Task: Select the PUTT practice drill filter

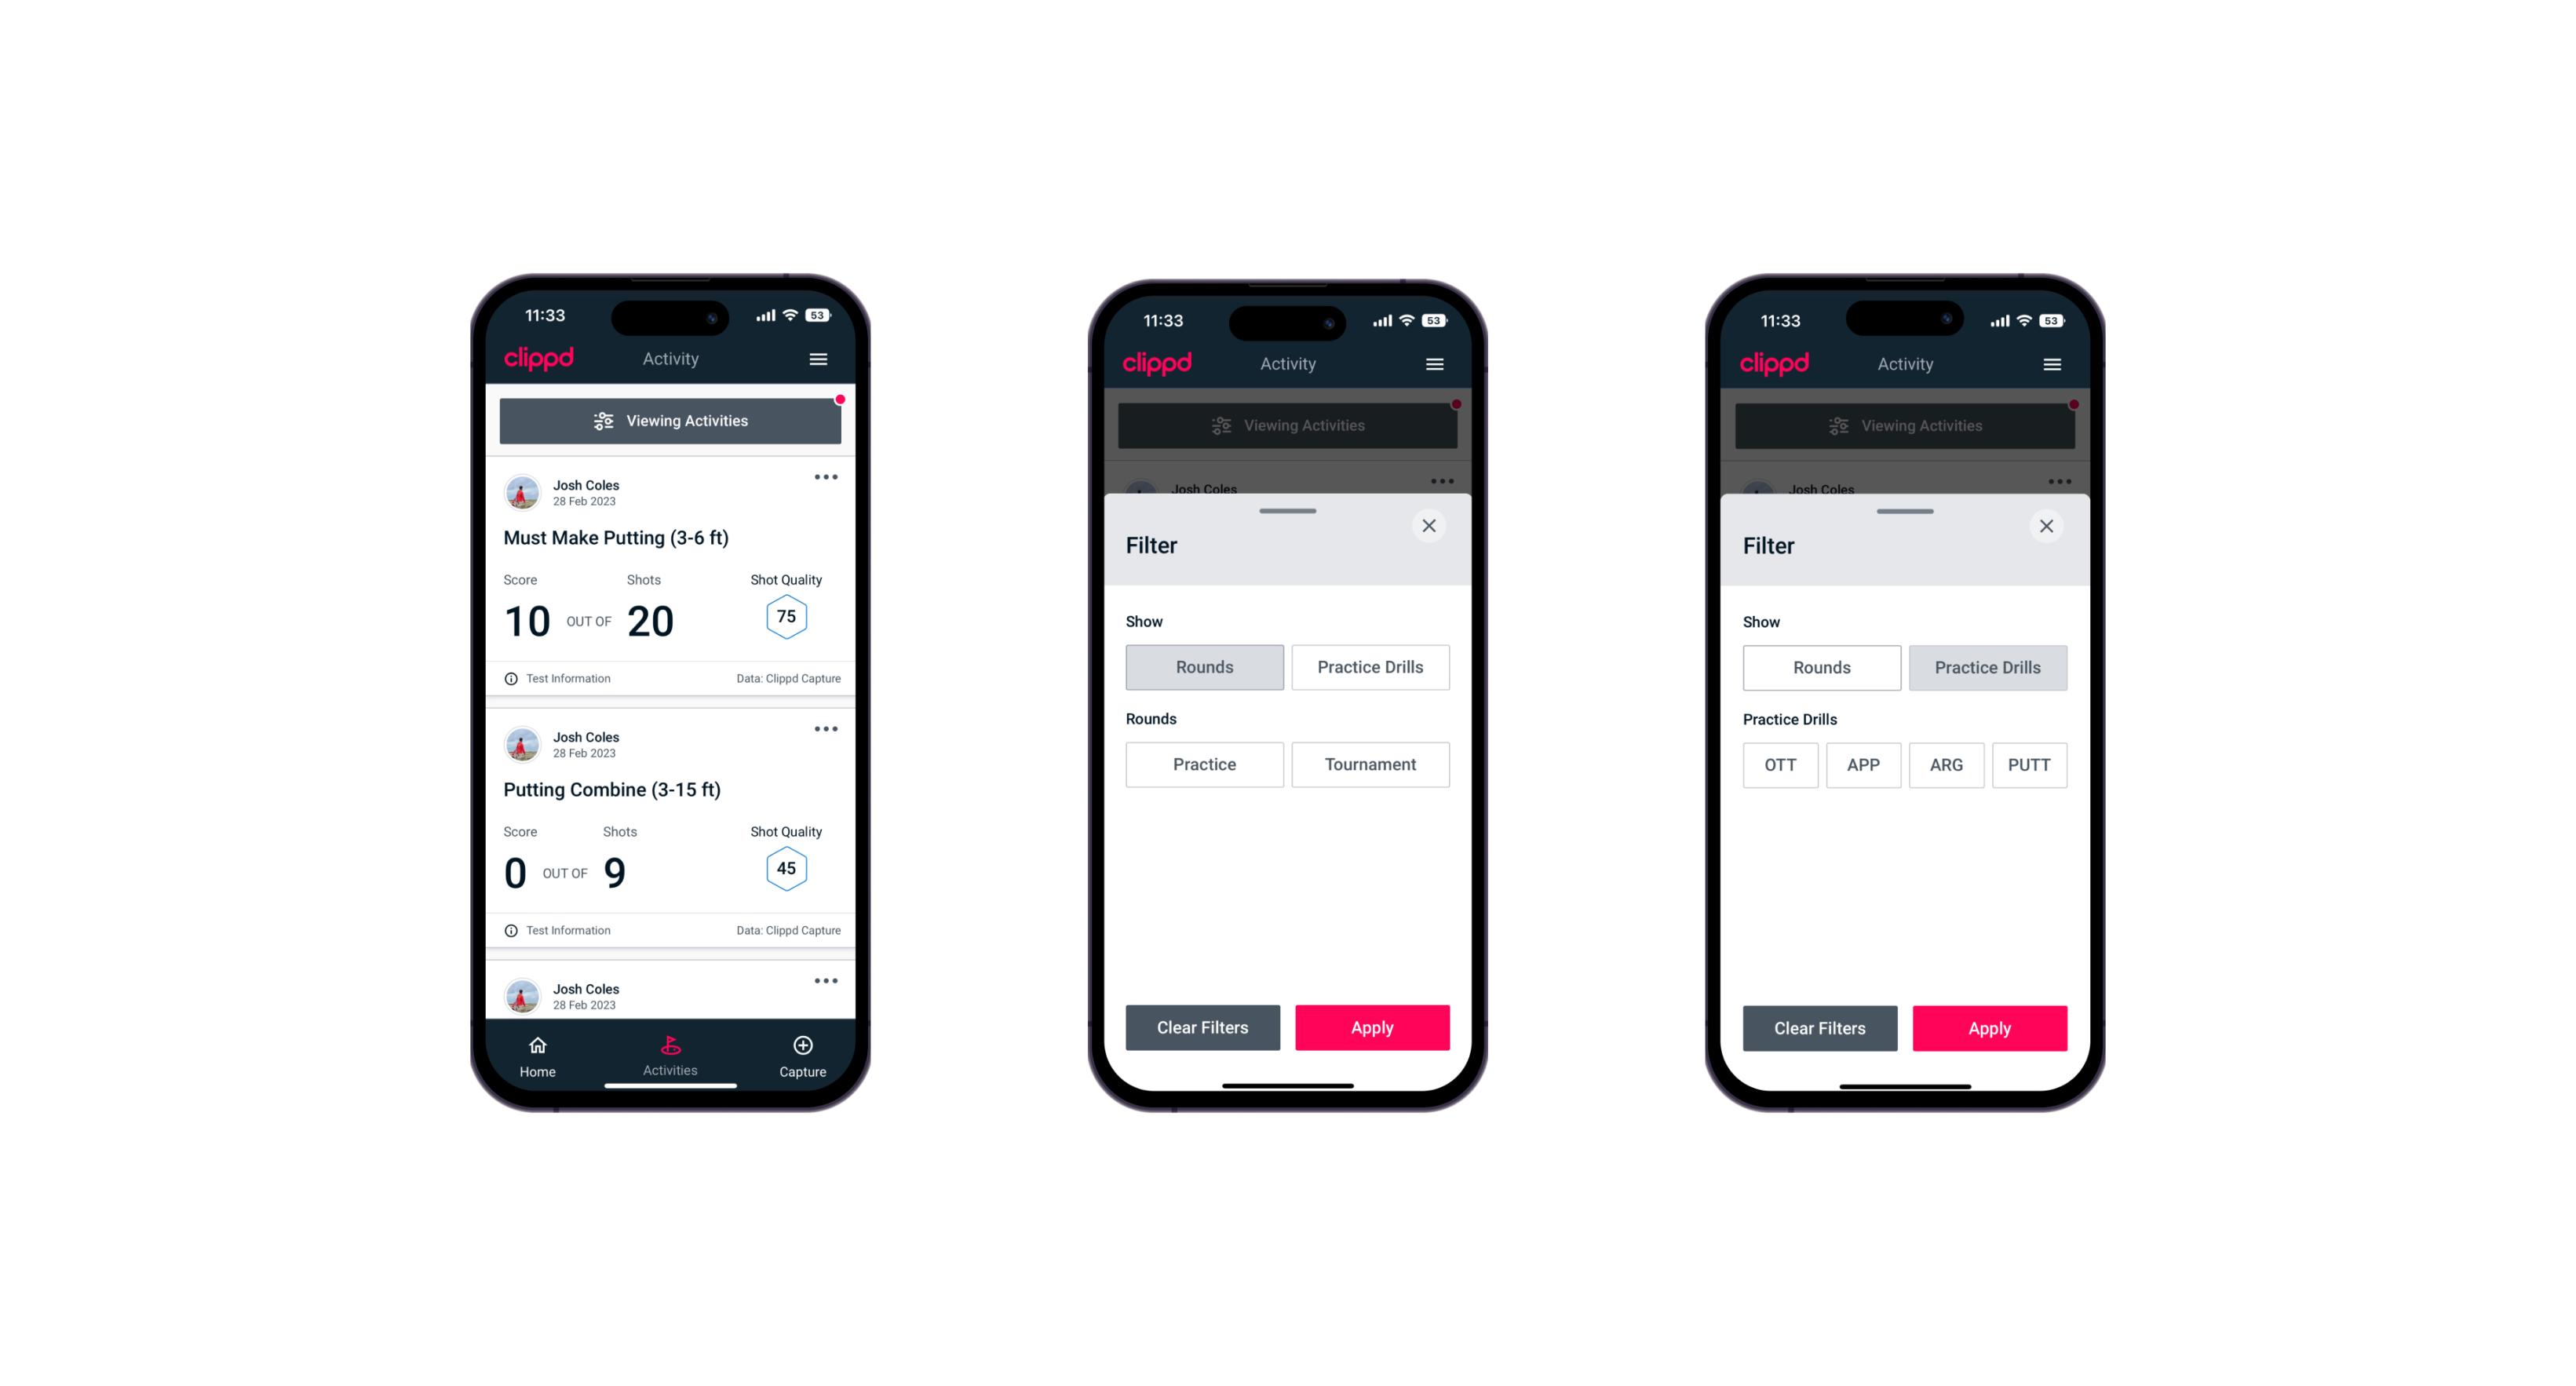Action: 2030,763
